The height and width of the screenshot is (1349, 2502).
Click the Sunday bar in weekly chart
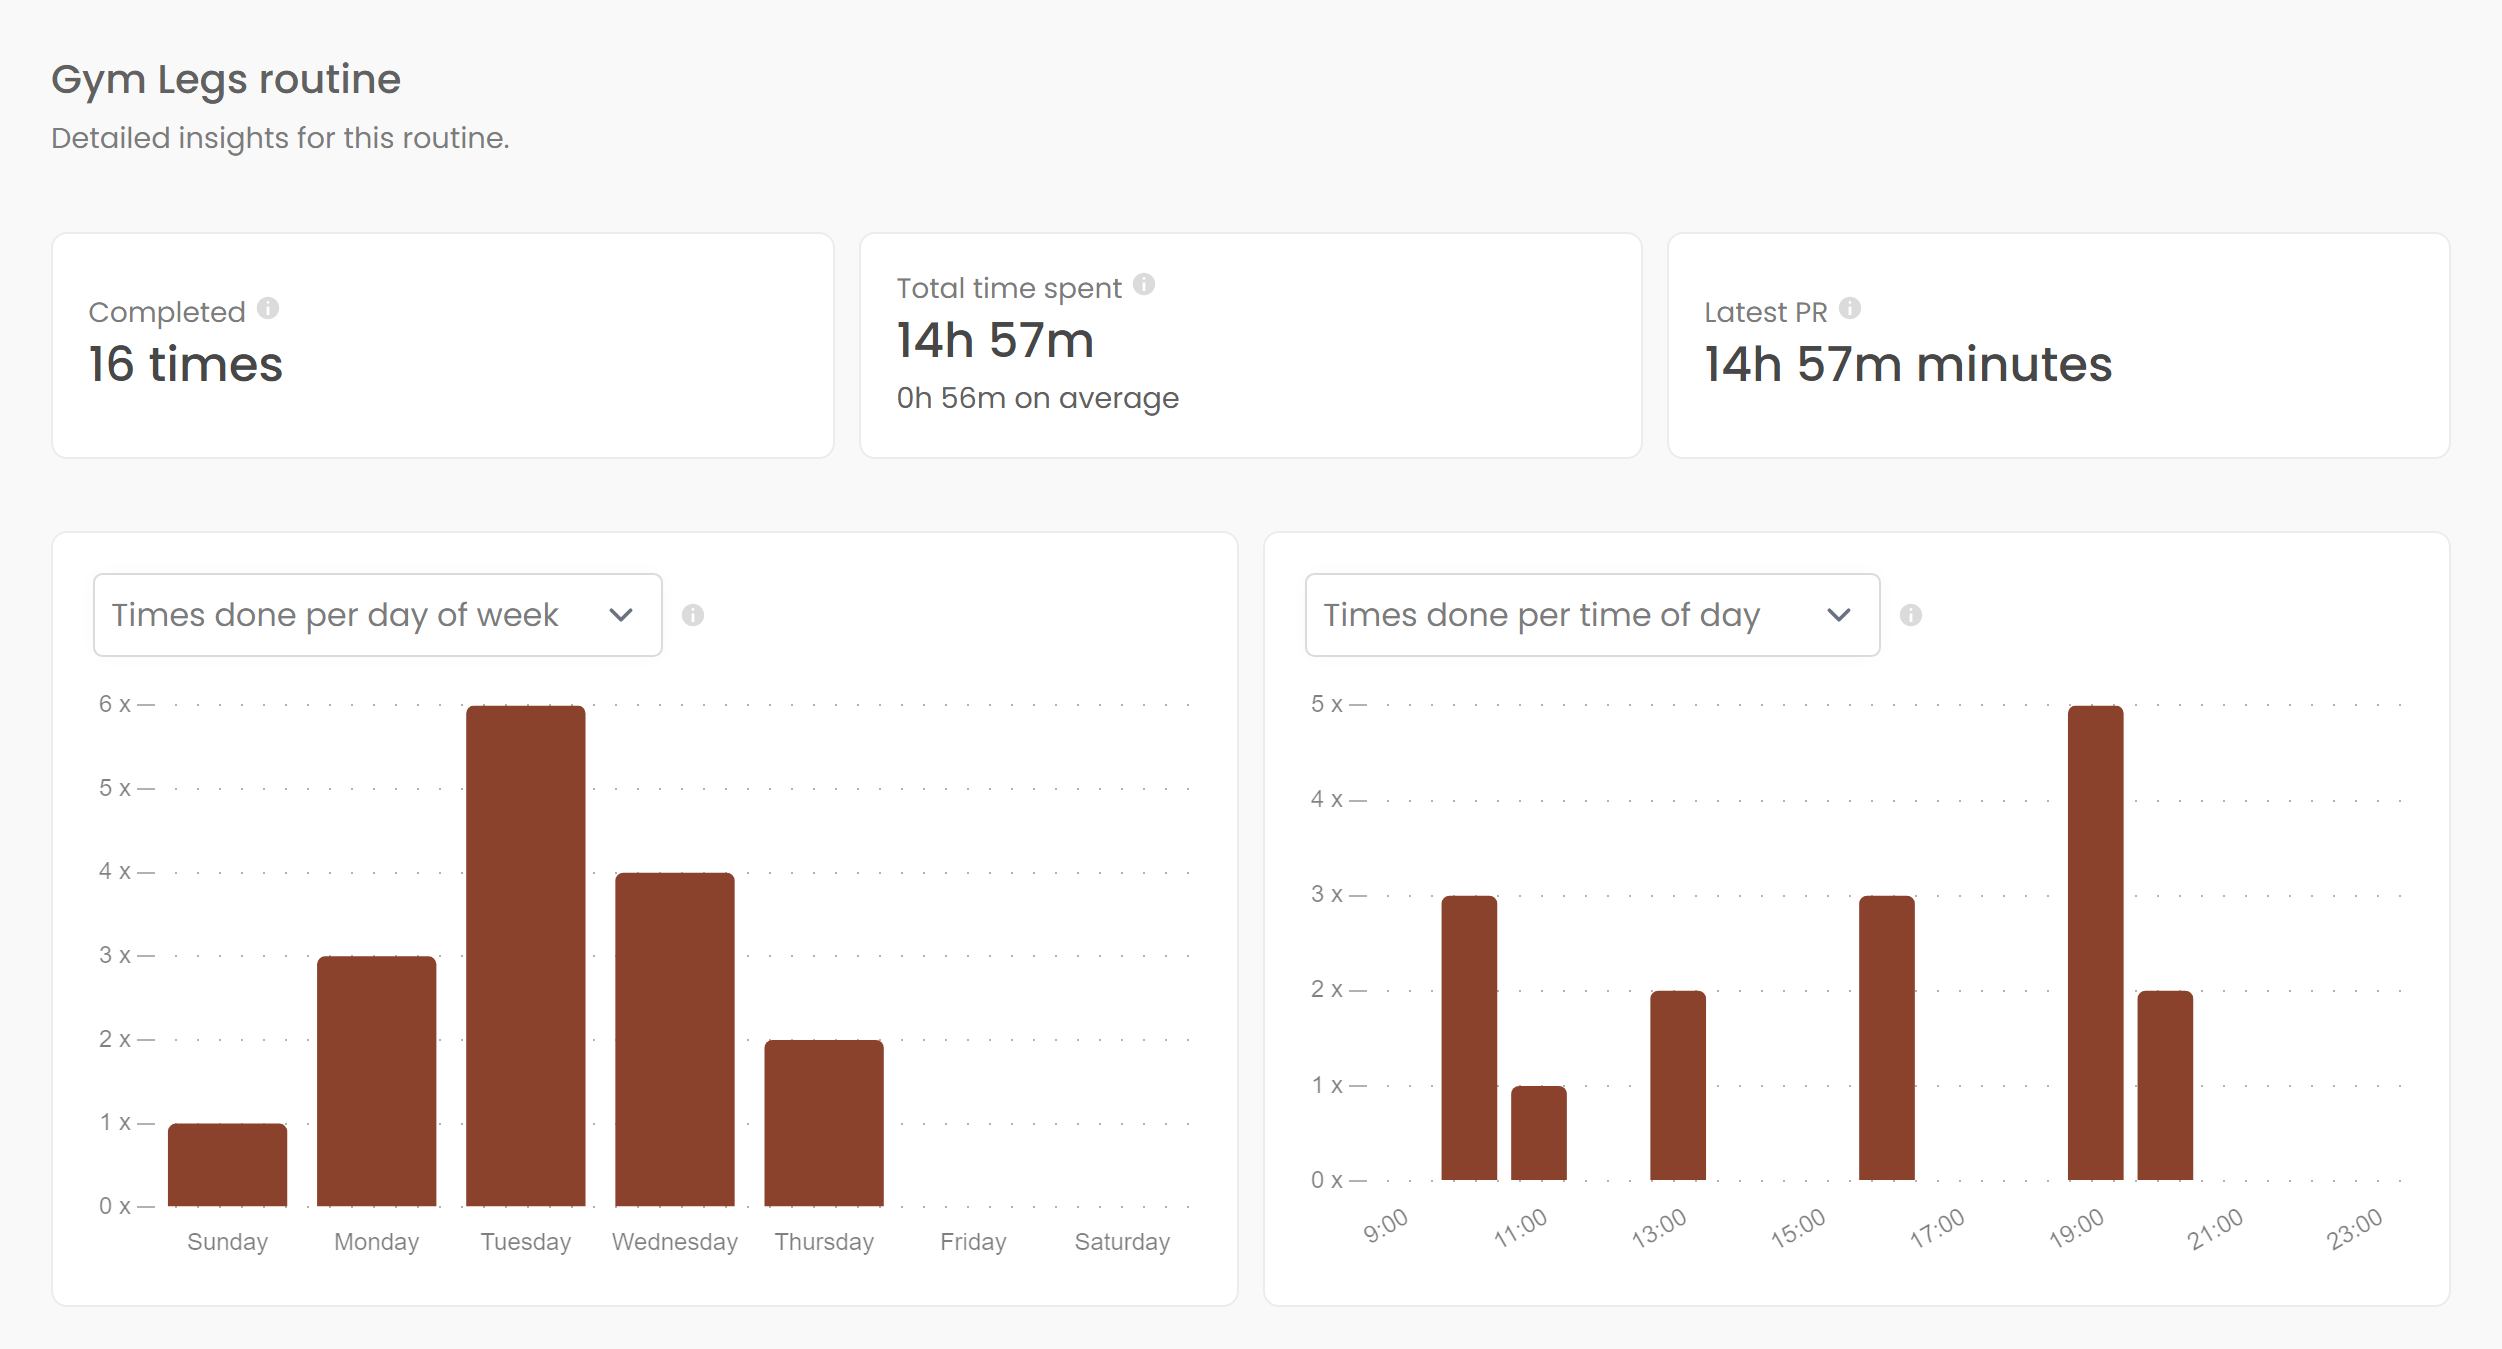pyautogui.click(x=227, y=1165)
